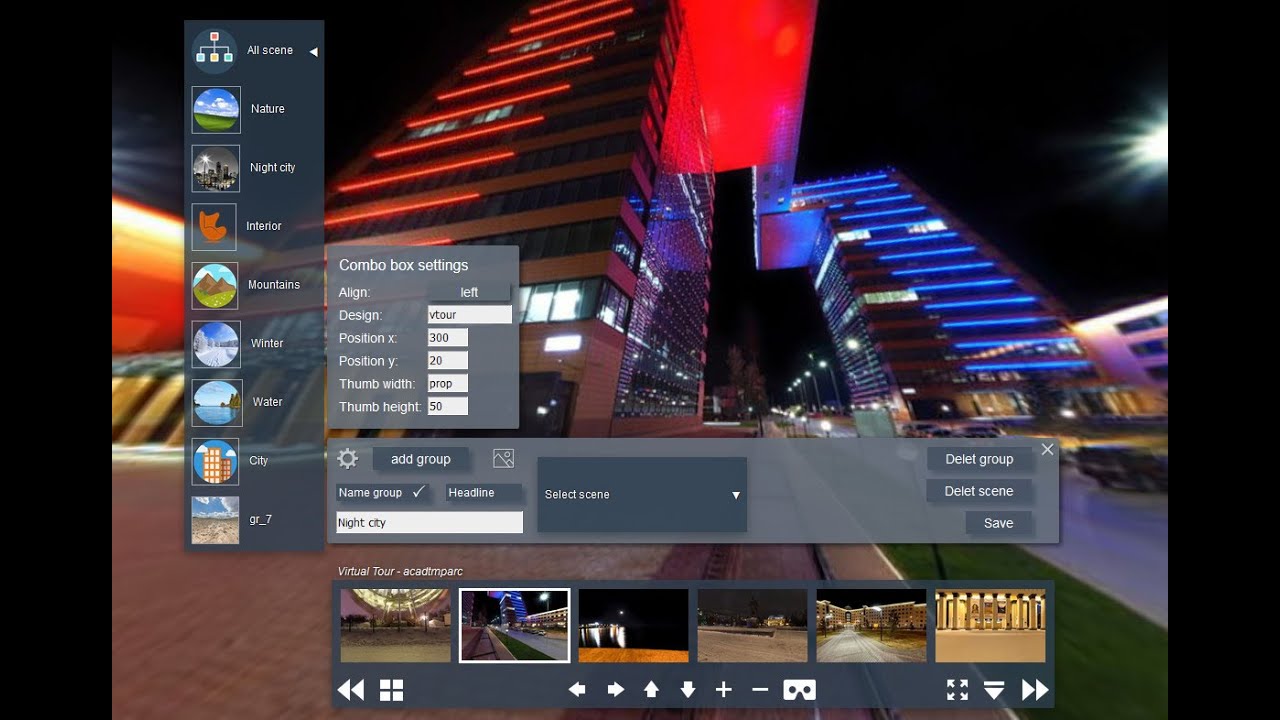Screen dimensions: 1280x720
Task: Edit the Position y field
Action: tap(447, 361)
